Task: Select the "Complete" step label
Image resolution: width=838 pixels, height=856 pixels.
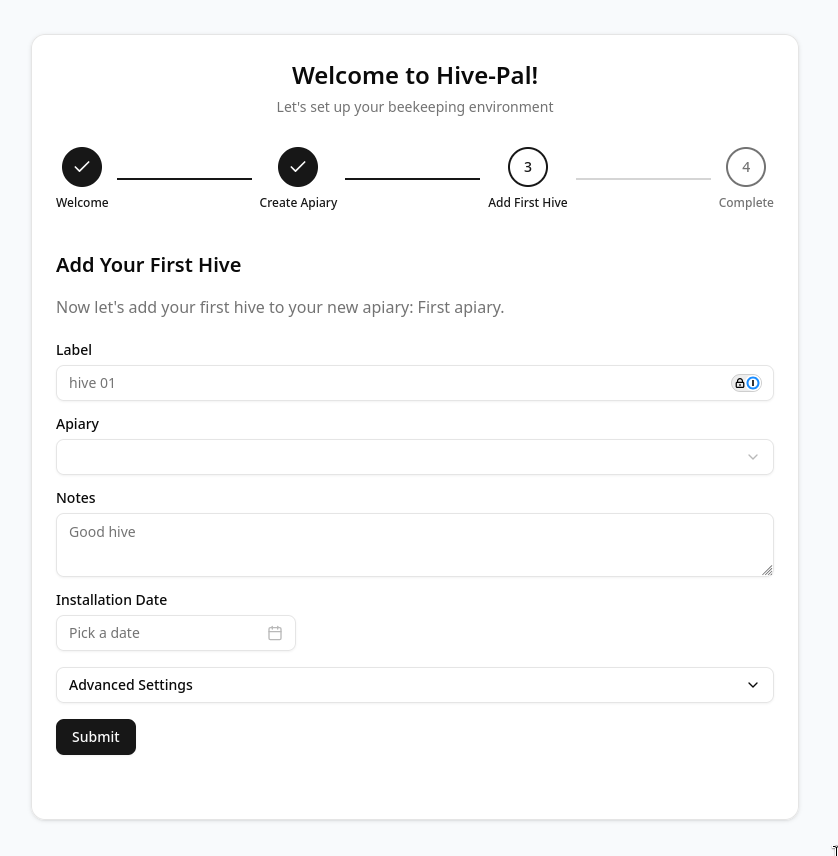Action: (746, 203)
